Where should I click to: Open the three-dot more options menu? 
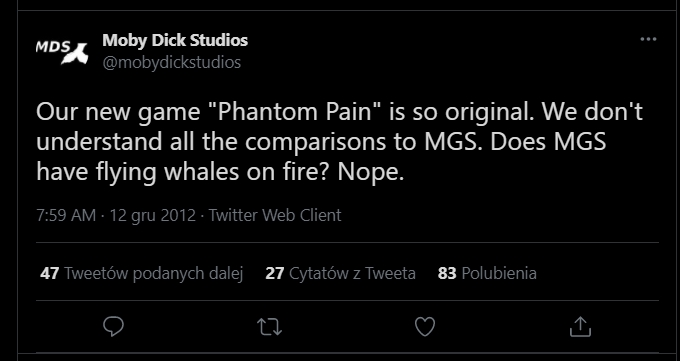click(648, 39)
